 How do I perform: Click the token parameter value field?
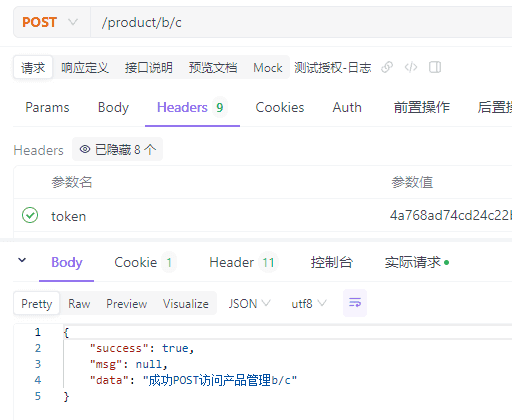(x=451, y=216)
